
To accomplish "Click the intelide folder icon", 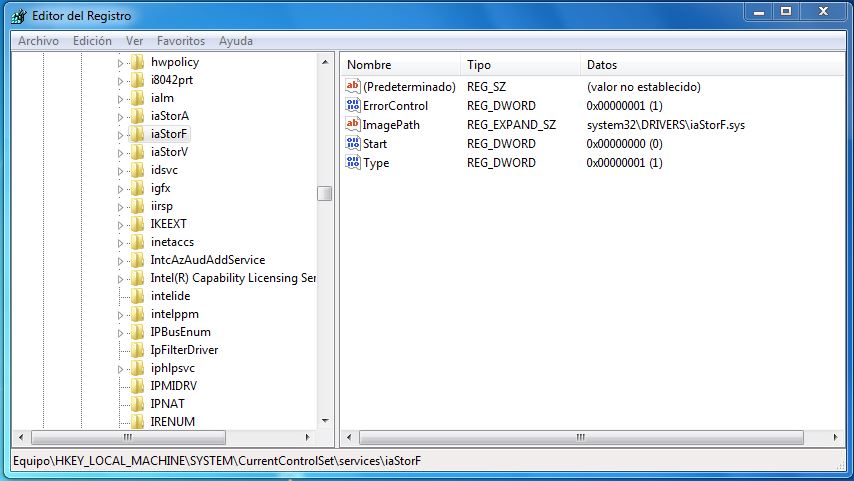I will [x=137, y=296].
